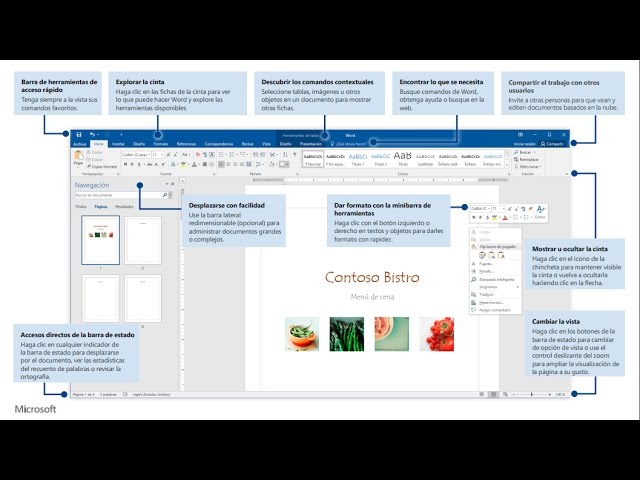Switch to Páginas tab in navigation

pos(101,207)
